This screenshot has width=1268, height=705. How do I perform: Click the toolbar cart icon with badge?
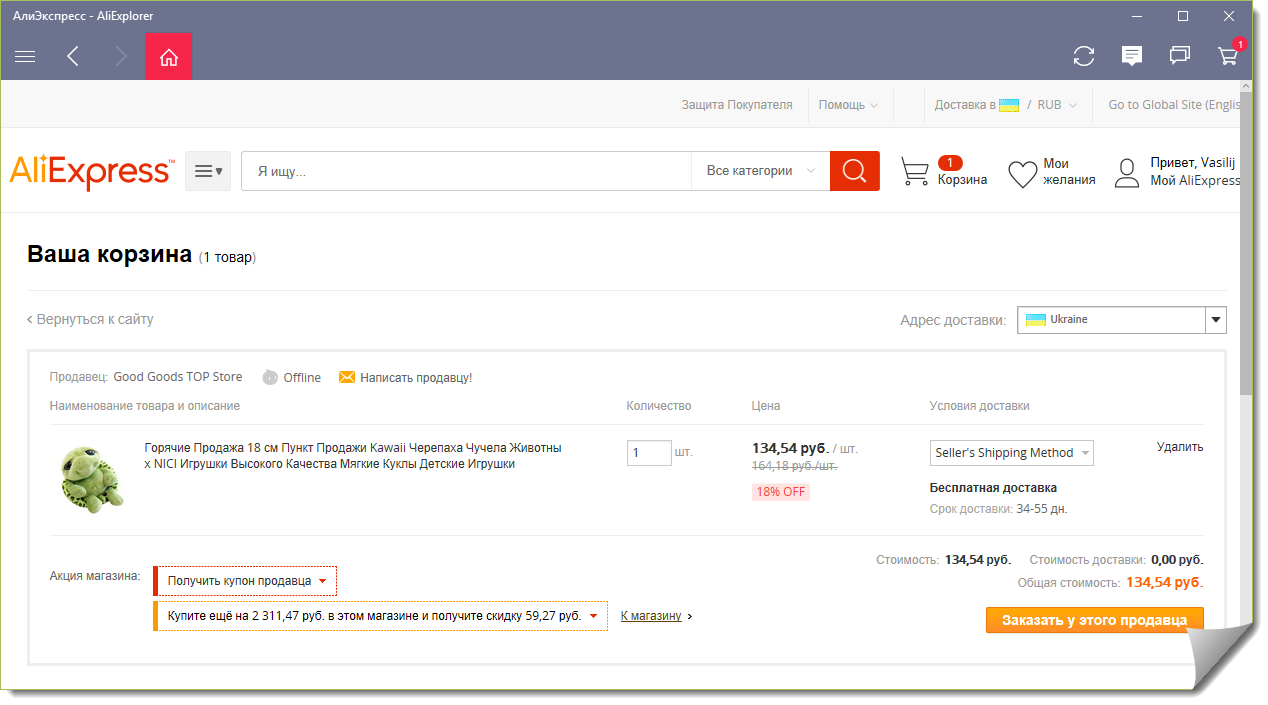point(1228,57)
